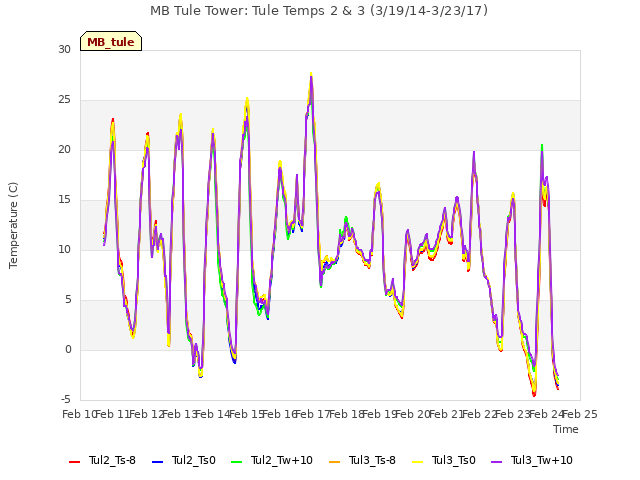Click the chart title text
Viewport: 640px width, 480px height.
pyautogui.click(x=319, y=11)
